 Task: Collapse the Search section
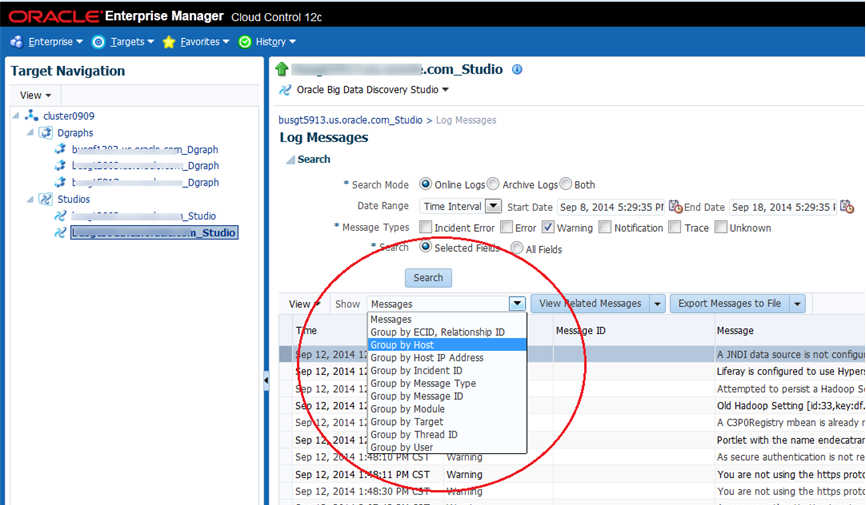pos(290,160)
